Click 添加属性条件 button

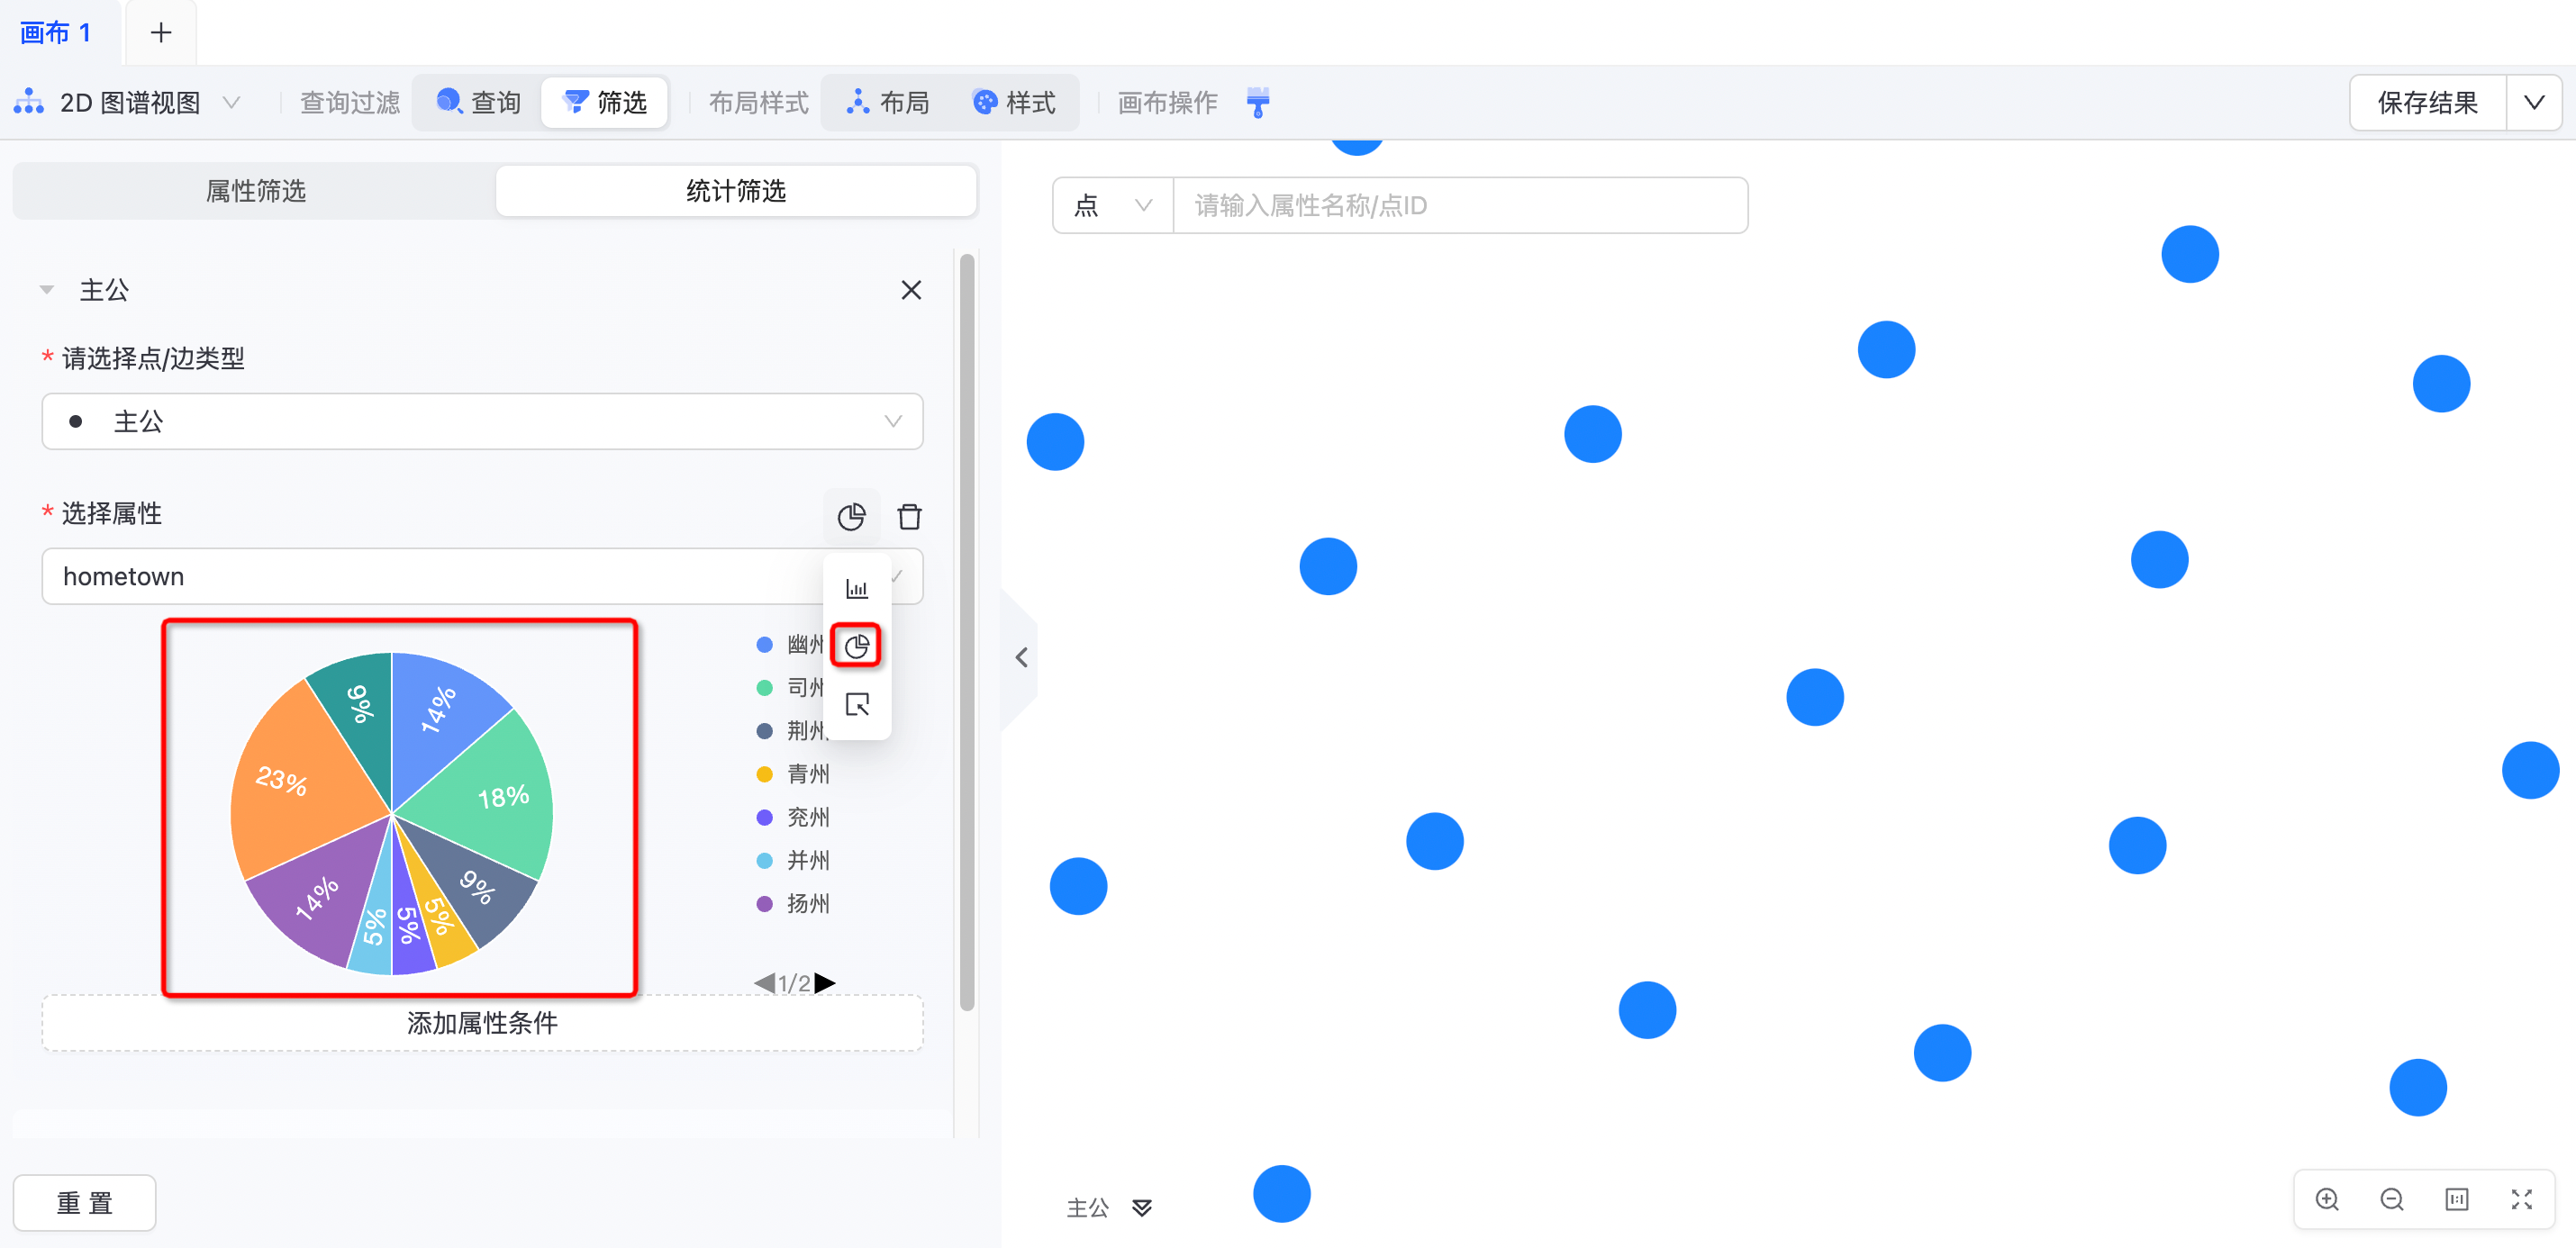(x=482, y=1022)
